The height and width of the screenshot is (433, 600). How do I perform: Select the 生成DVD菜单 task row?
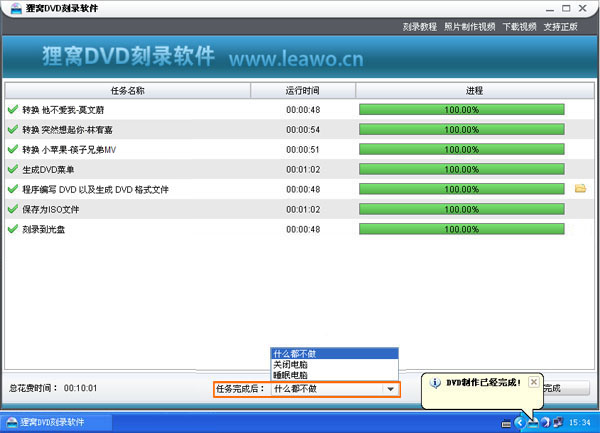[300, 169]
